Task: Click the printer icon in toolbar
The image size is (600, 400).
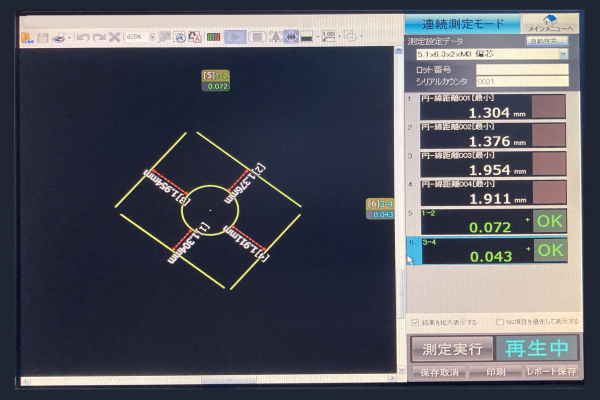Action: point(59,38)
